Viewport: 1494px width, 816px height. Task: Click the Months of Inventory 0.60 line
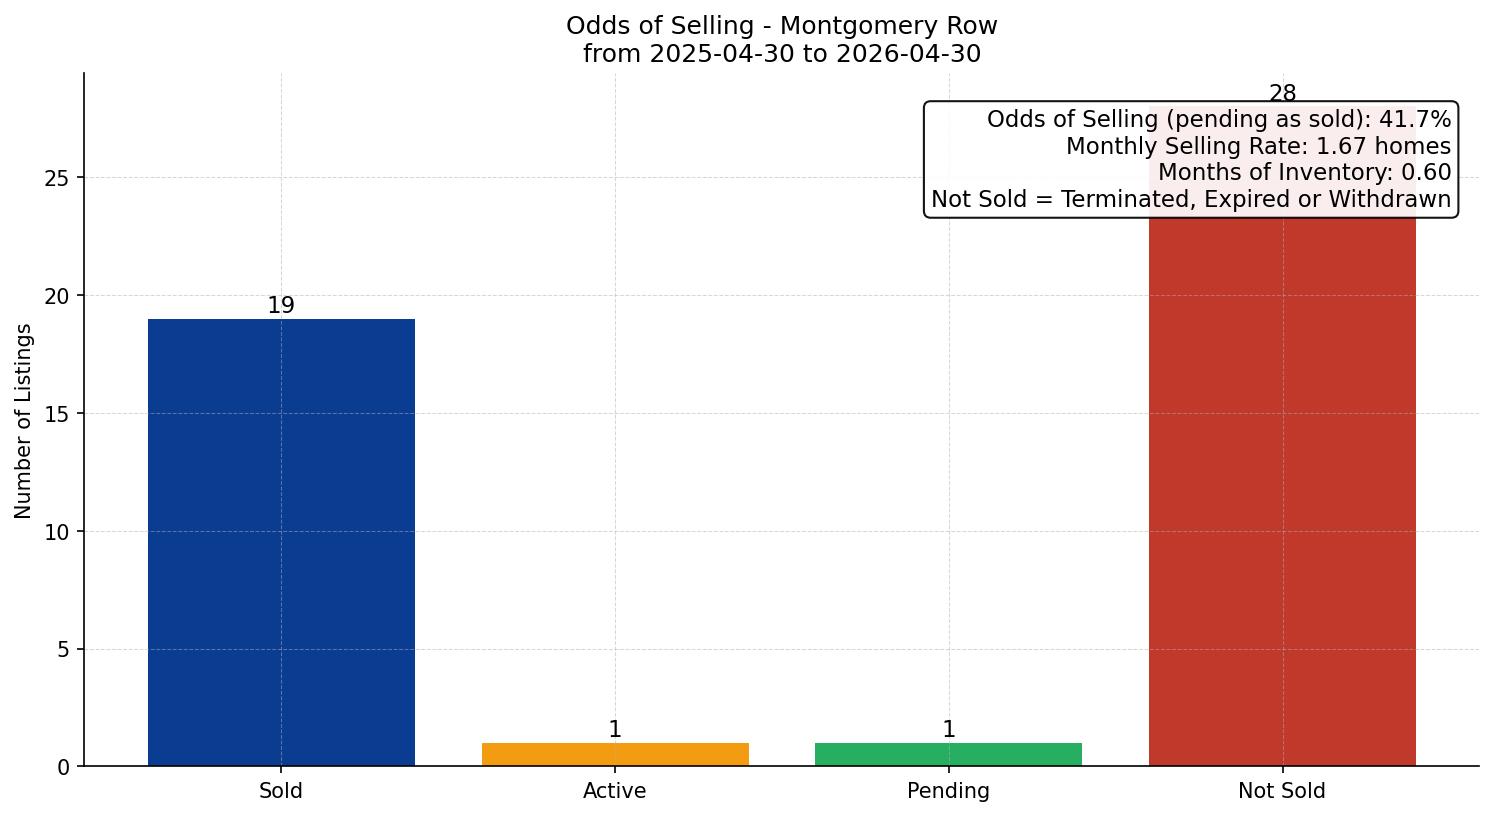(x=1304, y=172)
